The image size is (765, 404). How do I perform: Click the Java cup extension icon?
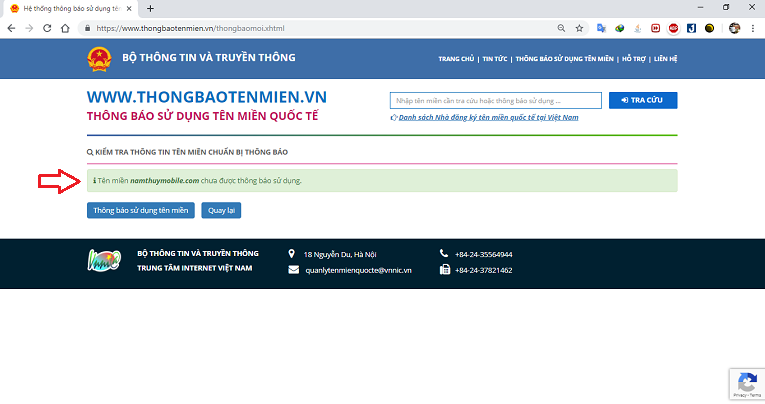coord(638,28)
